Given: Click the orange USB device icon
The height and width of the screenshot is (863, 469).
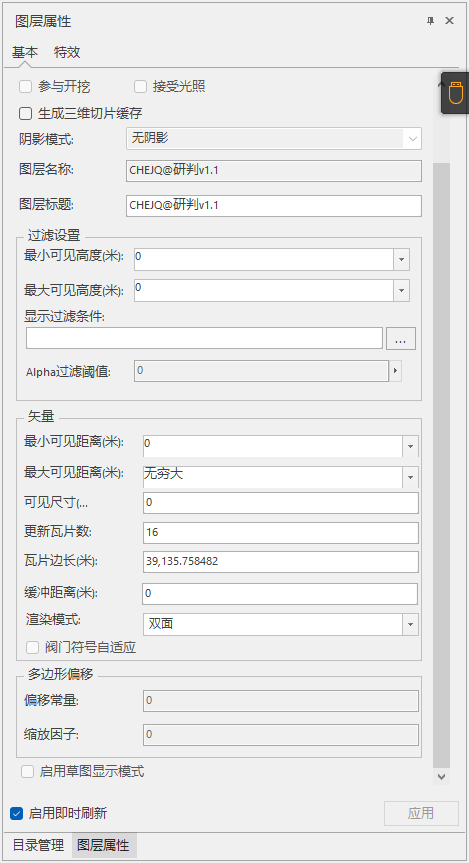Looking at the screenshot, I should coord(455,93).
